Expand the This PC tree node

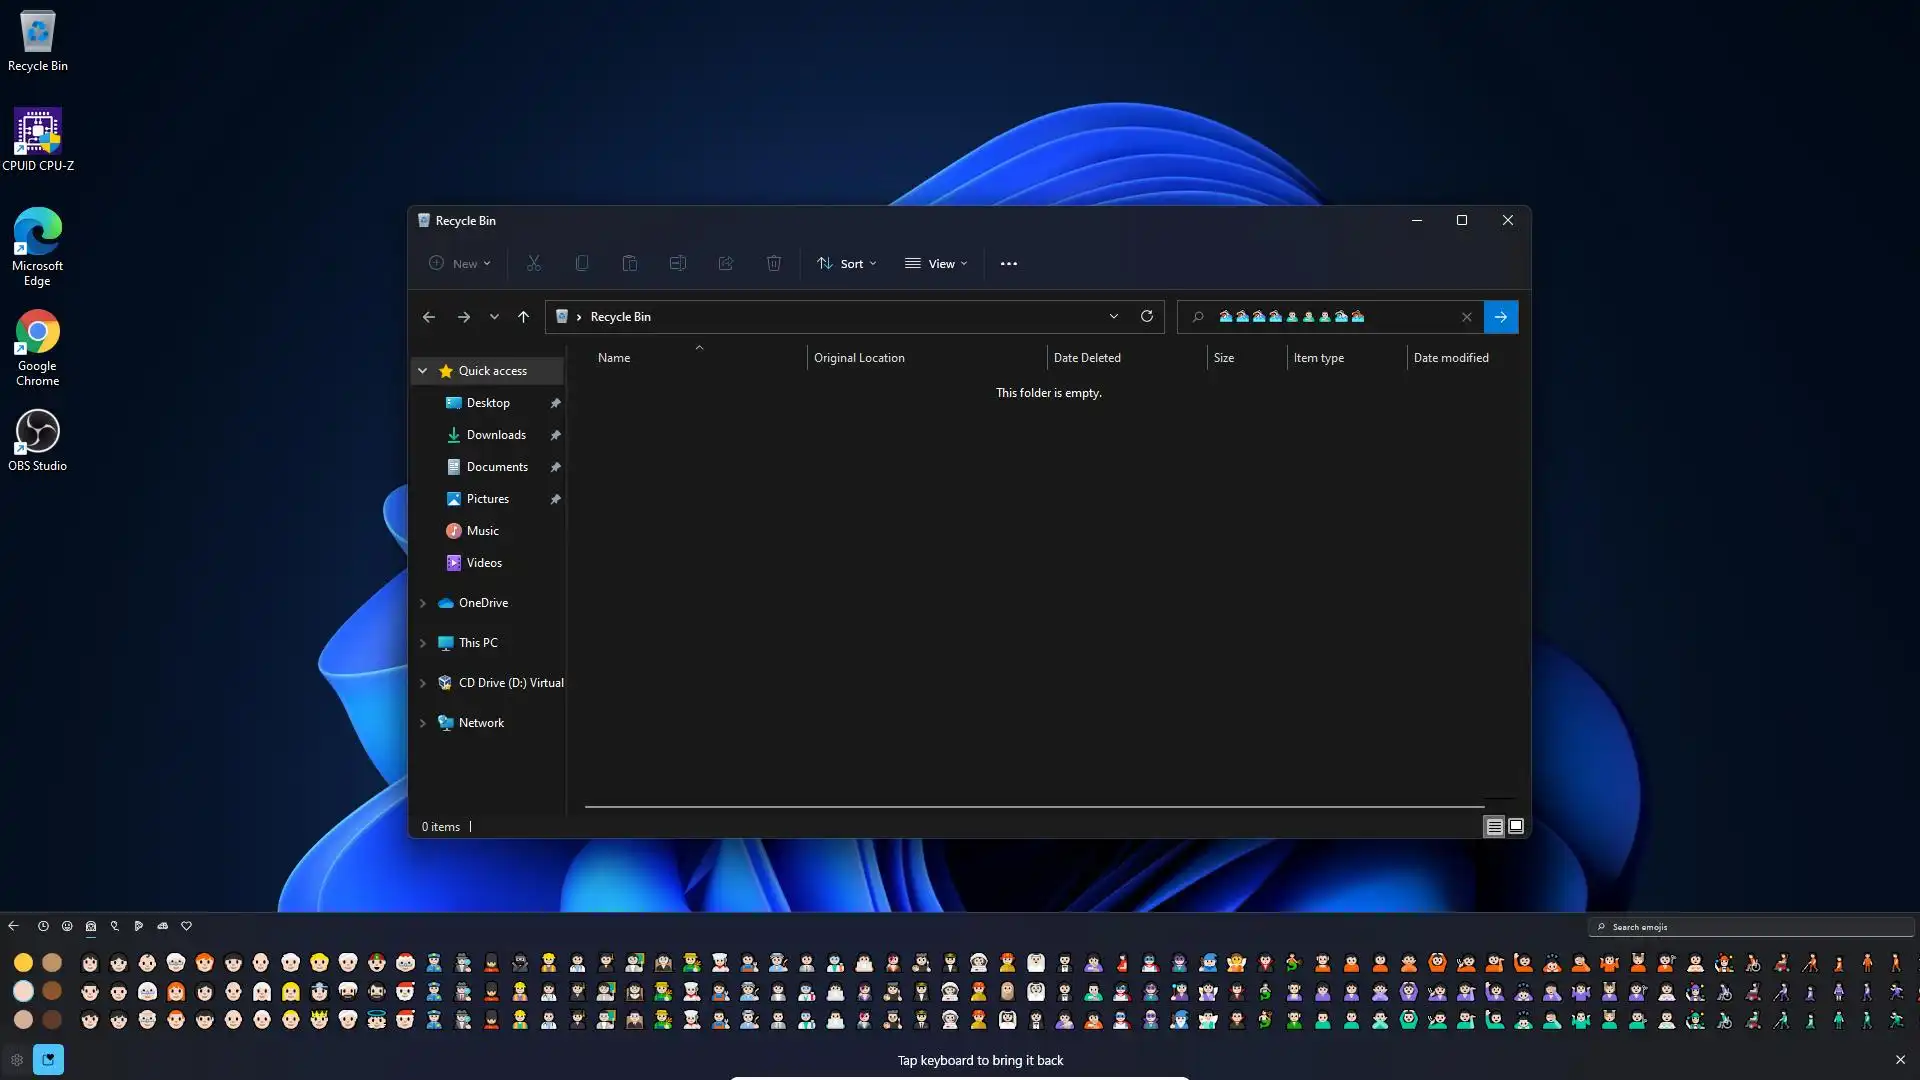point(422,643)
